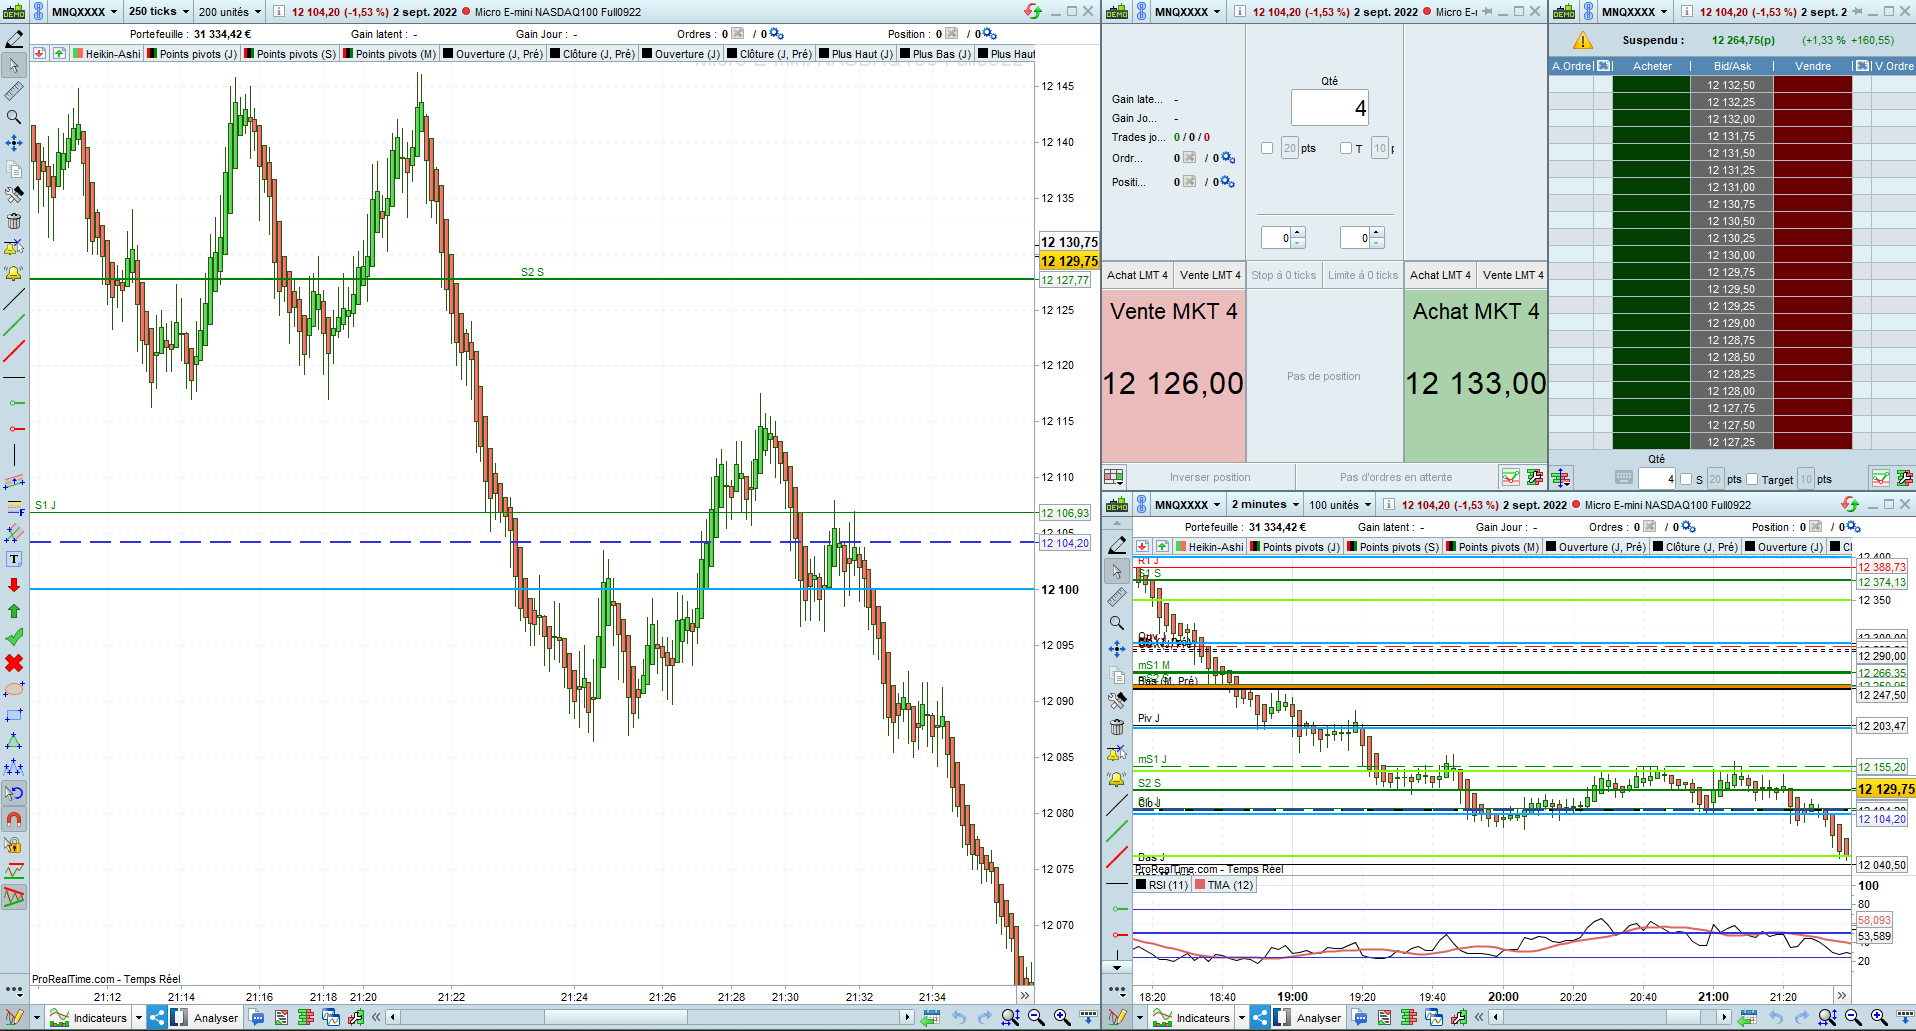Select the rectangle drawing tool
This screenshot has height=1031, width=1916.
click(14, 715)
